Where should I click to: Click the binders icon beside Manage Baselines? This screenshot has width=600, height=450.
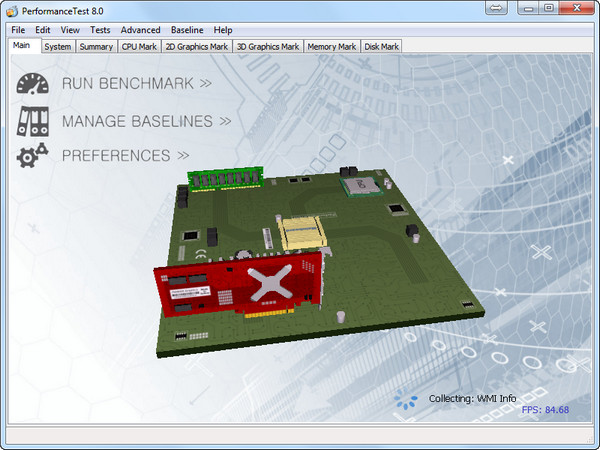click(x=33, y=120)
